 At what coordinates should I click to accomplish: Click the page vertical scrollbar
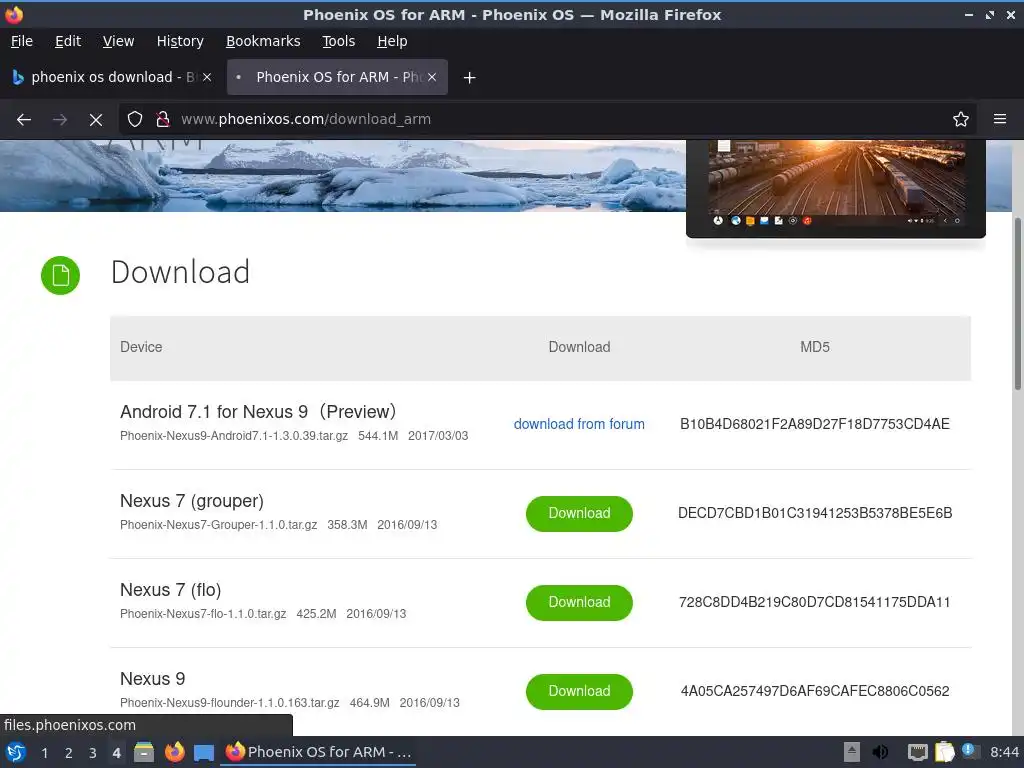(1017, 304)
